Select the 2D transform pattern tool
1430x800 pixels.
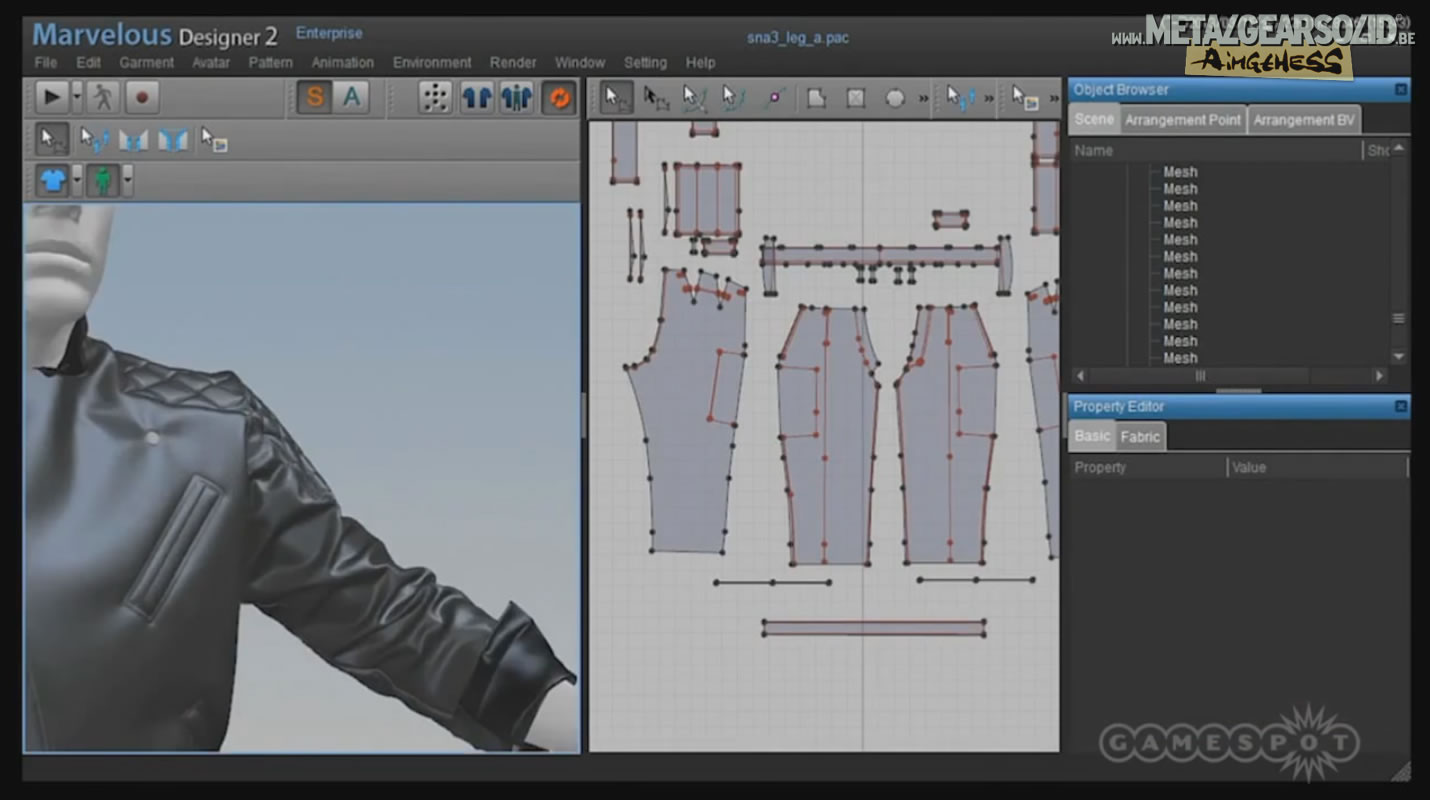coord(656,98)
